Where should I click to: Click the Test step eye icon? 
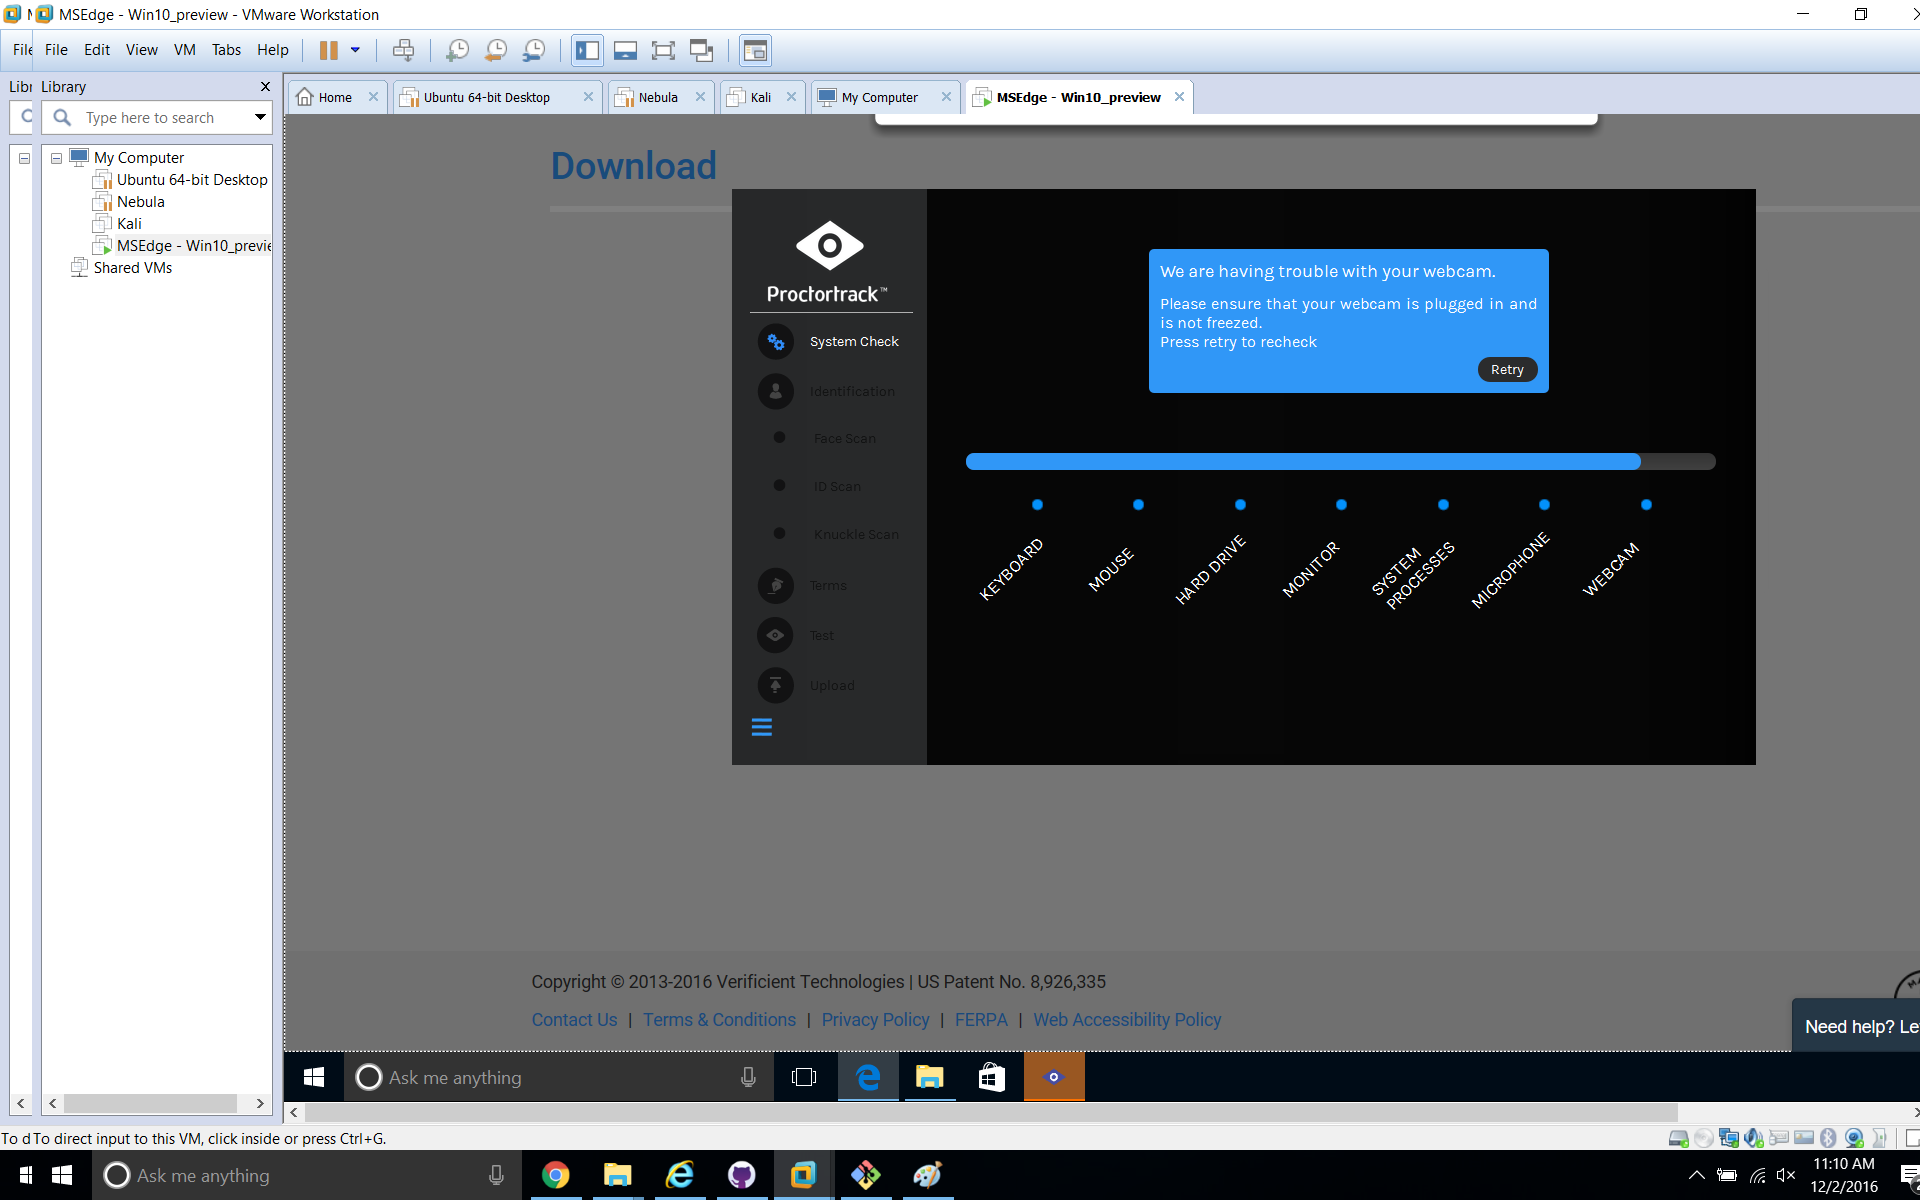tap(776, 636)
